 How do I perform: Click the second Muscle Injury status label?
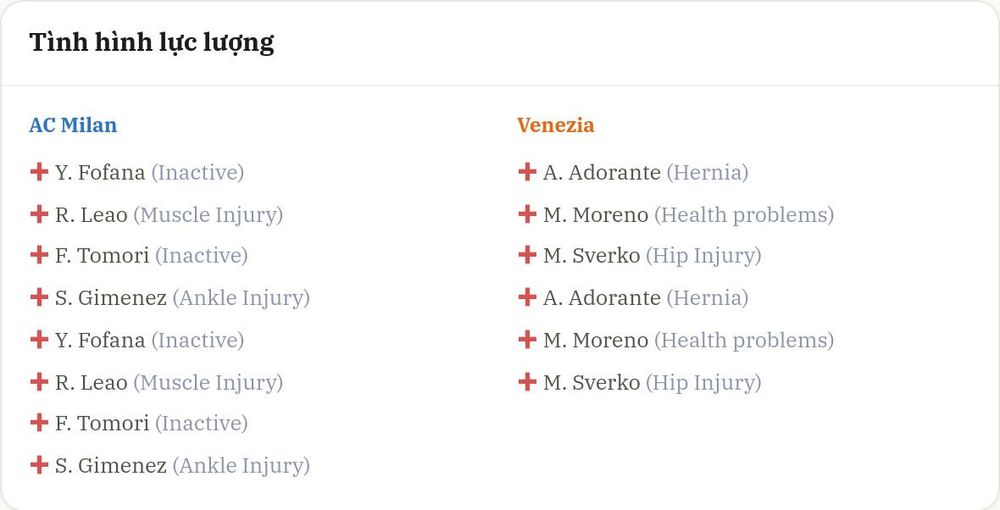(x=208, y=382)
